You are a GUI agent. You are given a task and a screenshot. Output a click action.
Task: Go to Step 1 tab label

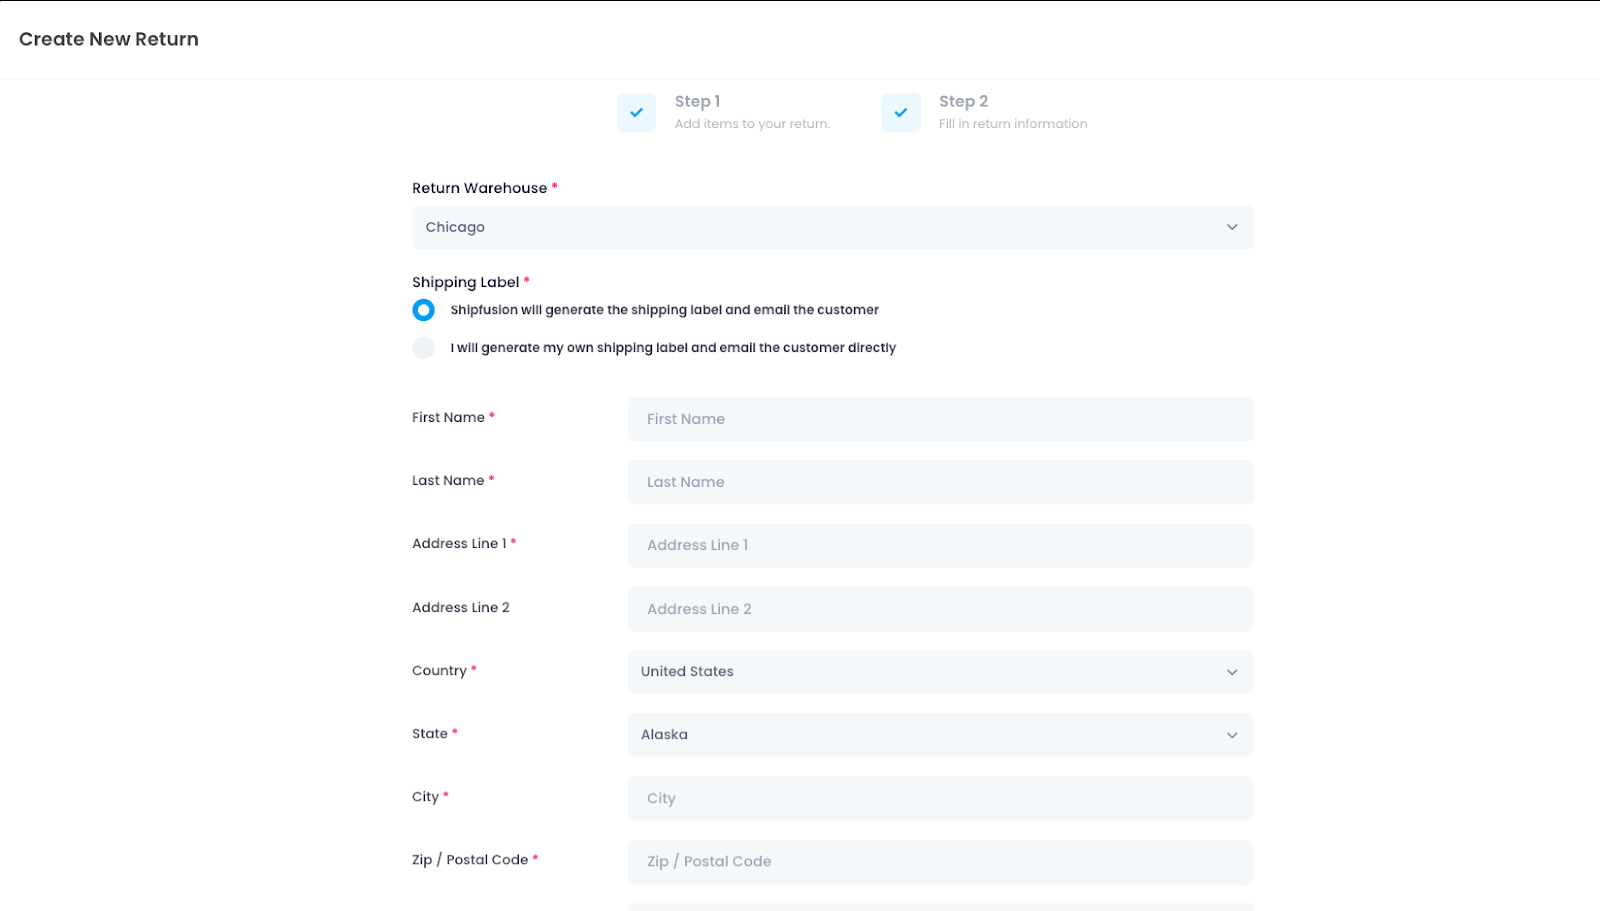(697, 101)
